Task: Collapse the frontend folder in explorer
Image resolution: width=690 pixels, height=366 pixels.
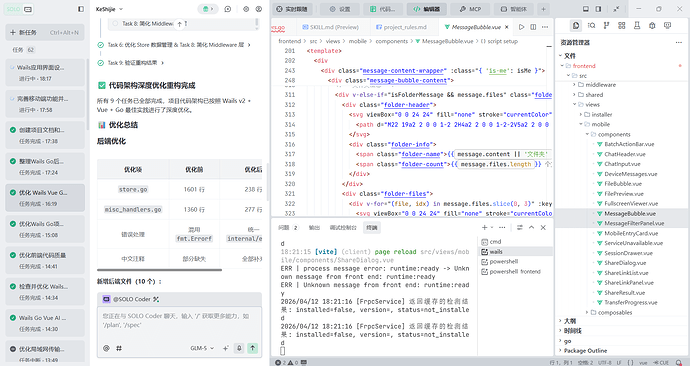Action: pyautogui.click(x=562, y=66)
